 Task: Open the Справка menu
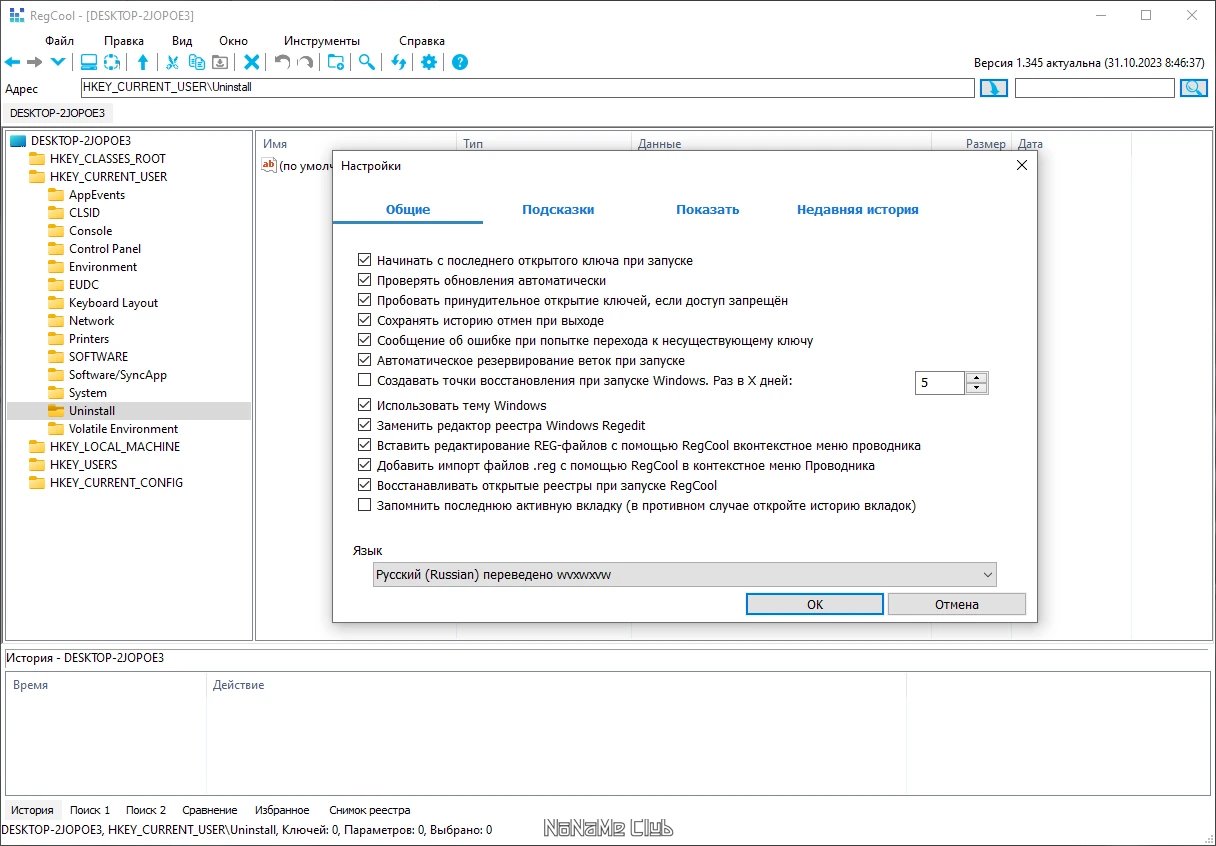(x=422, y=41)
